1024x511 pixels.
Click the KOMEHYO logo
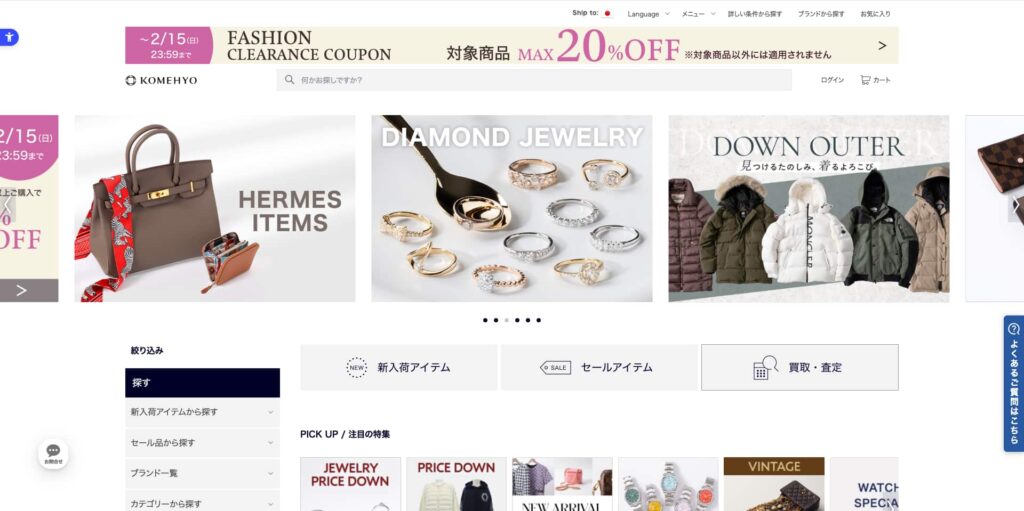click(161, 80)
